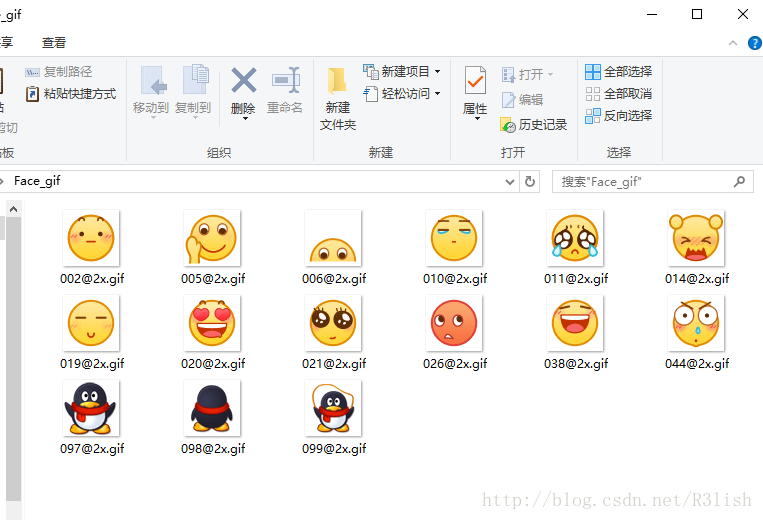Select the 011@2x.gif crying face thumbnail
The width and height of the screenshot is (763, 520).
575,238
